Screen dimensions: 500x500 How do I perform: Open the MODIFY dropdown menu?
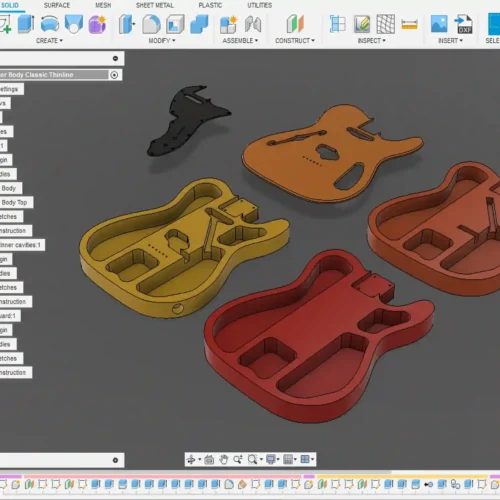click(162, 41)
